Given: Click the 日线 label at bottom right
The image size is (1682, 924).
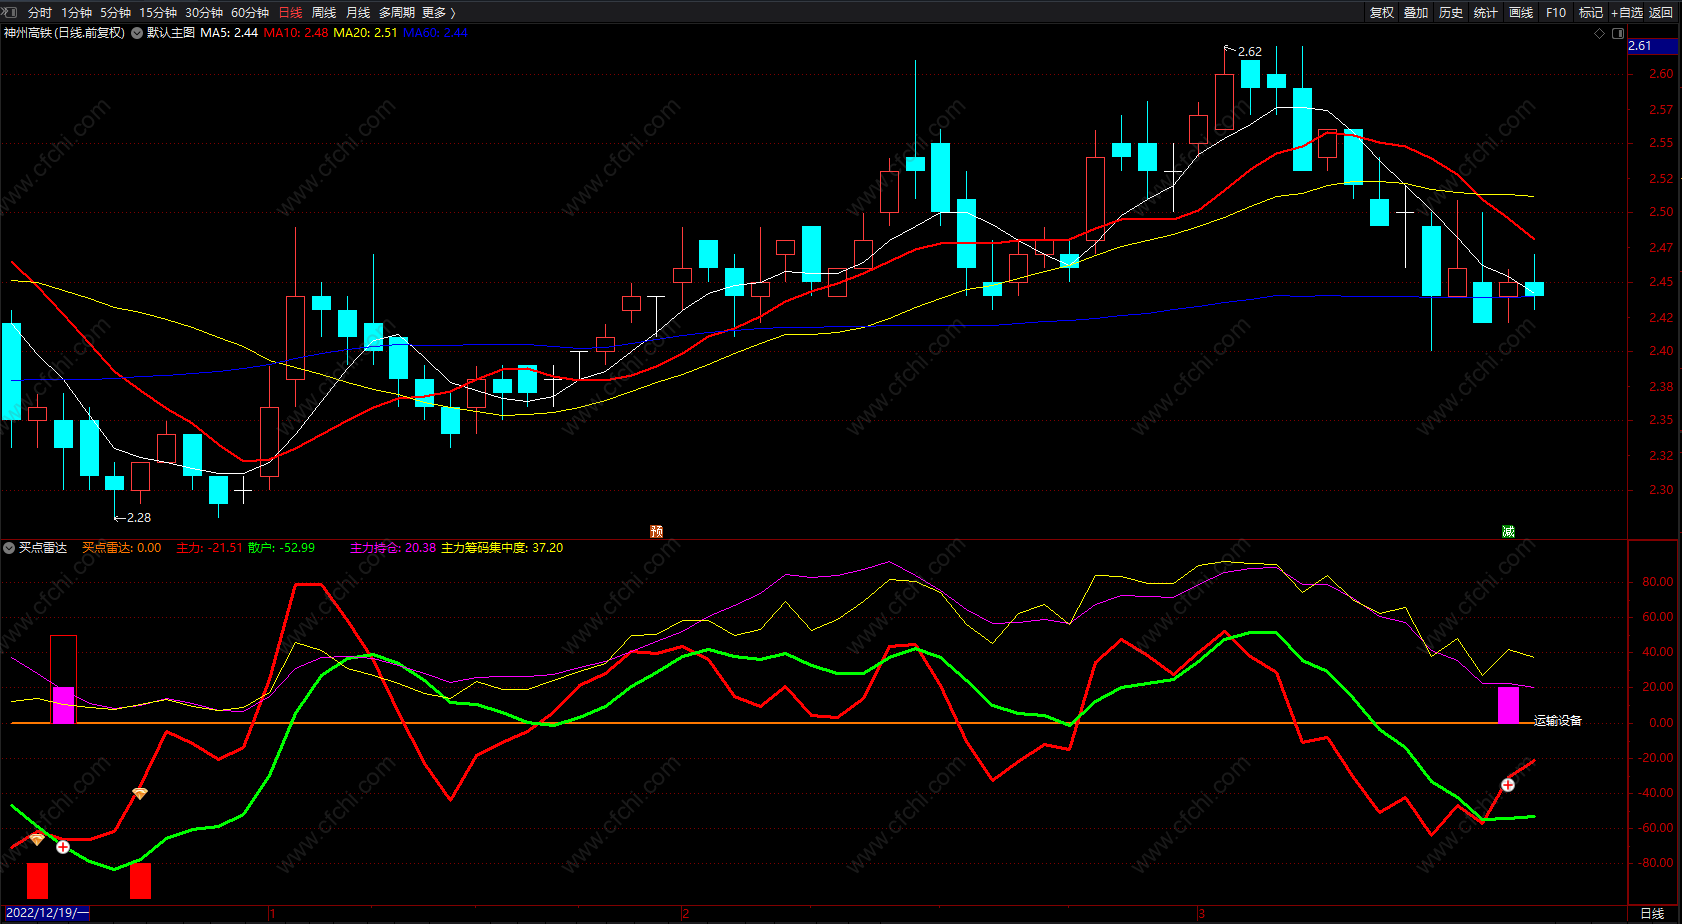Looking at the screenshot, I should (x=1653, y=914).
